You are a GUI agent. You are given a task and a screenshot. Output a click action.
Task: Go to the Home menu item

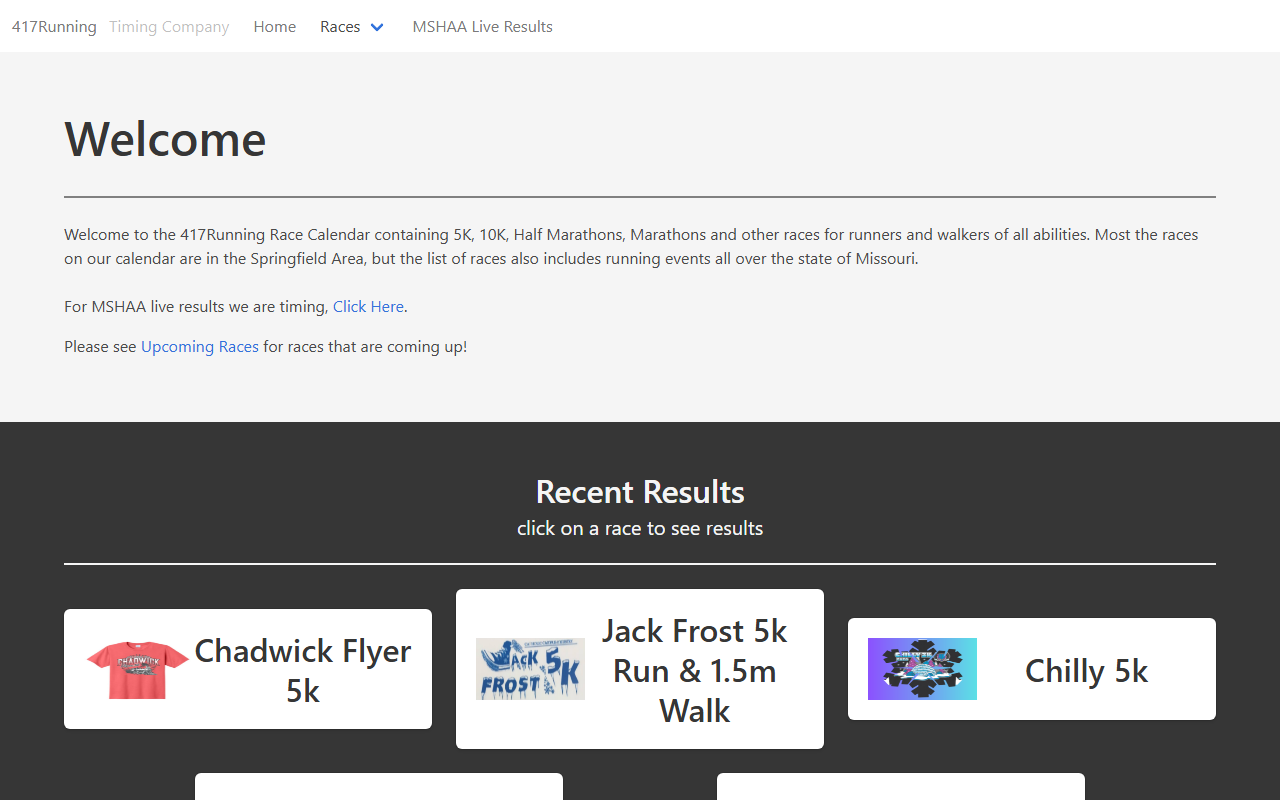click(275, 27)
